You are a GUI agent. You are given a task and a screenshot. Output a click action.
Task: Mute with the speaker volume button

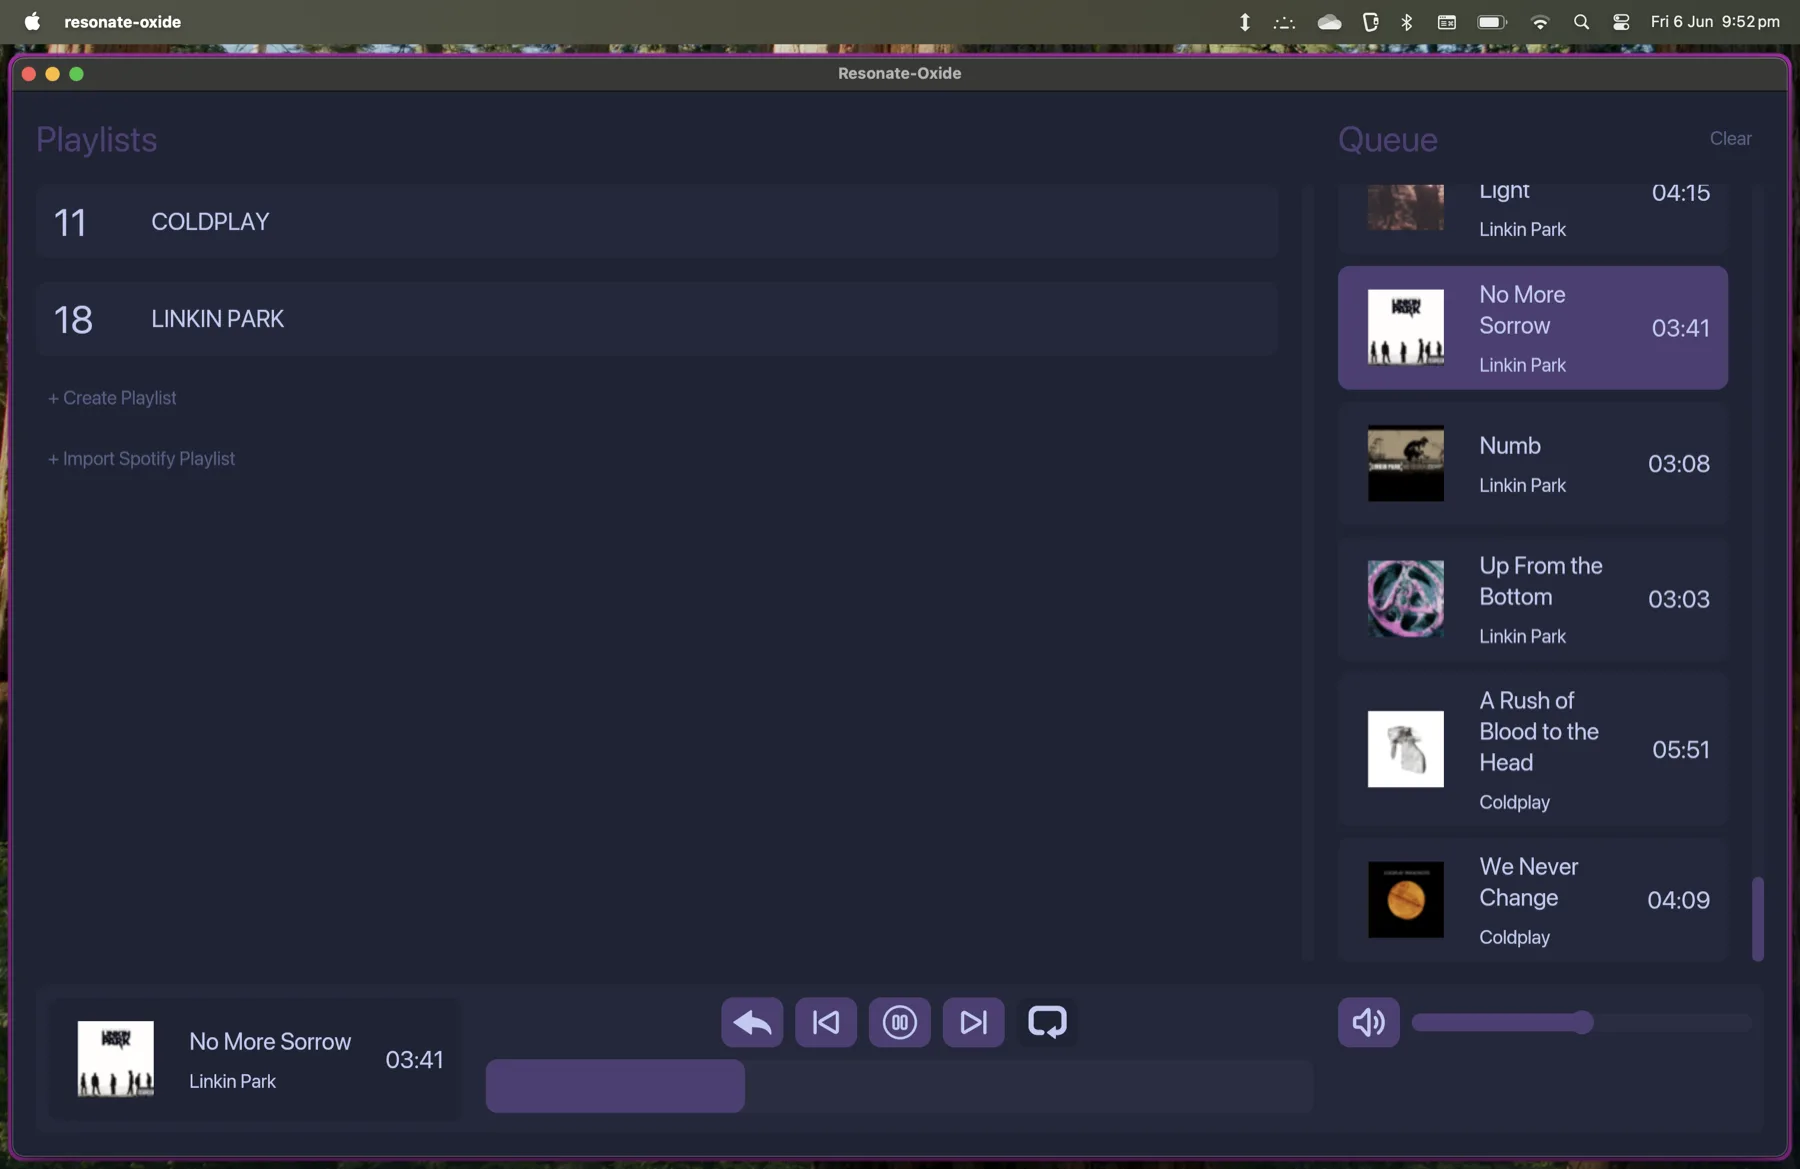tap(1368, 1022)
